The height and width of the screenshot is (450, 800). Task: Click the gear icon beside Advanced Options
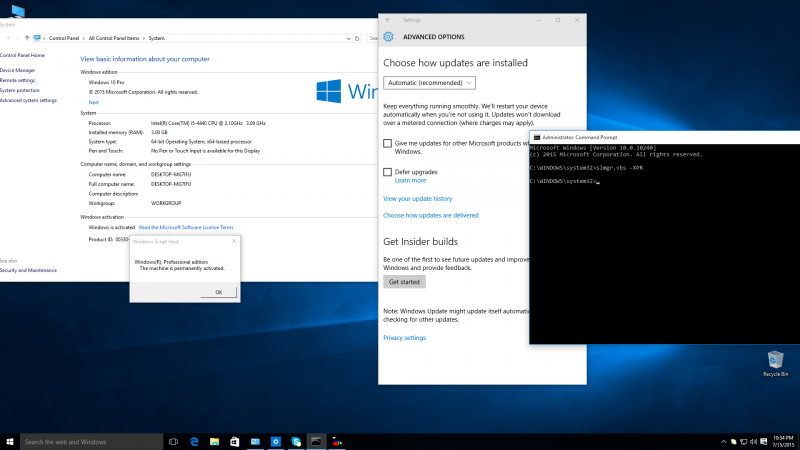(x=388, y=37)
